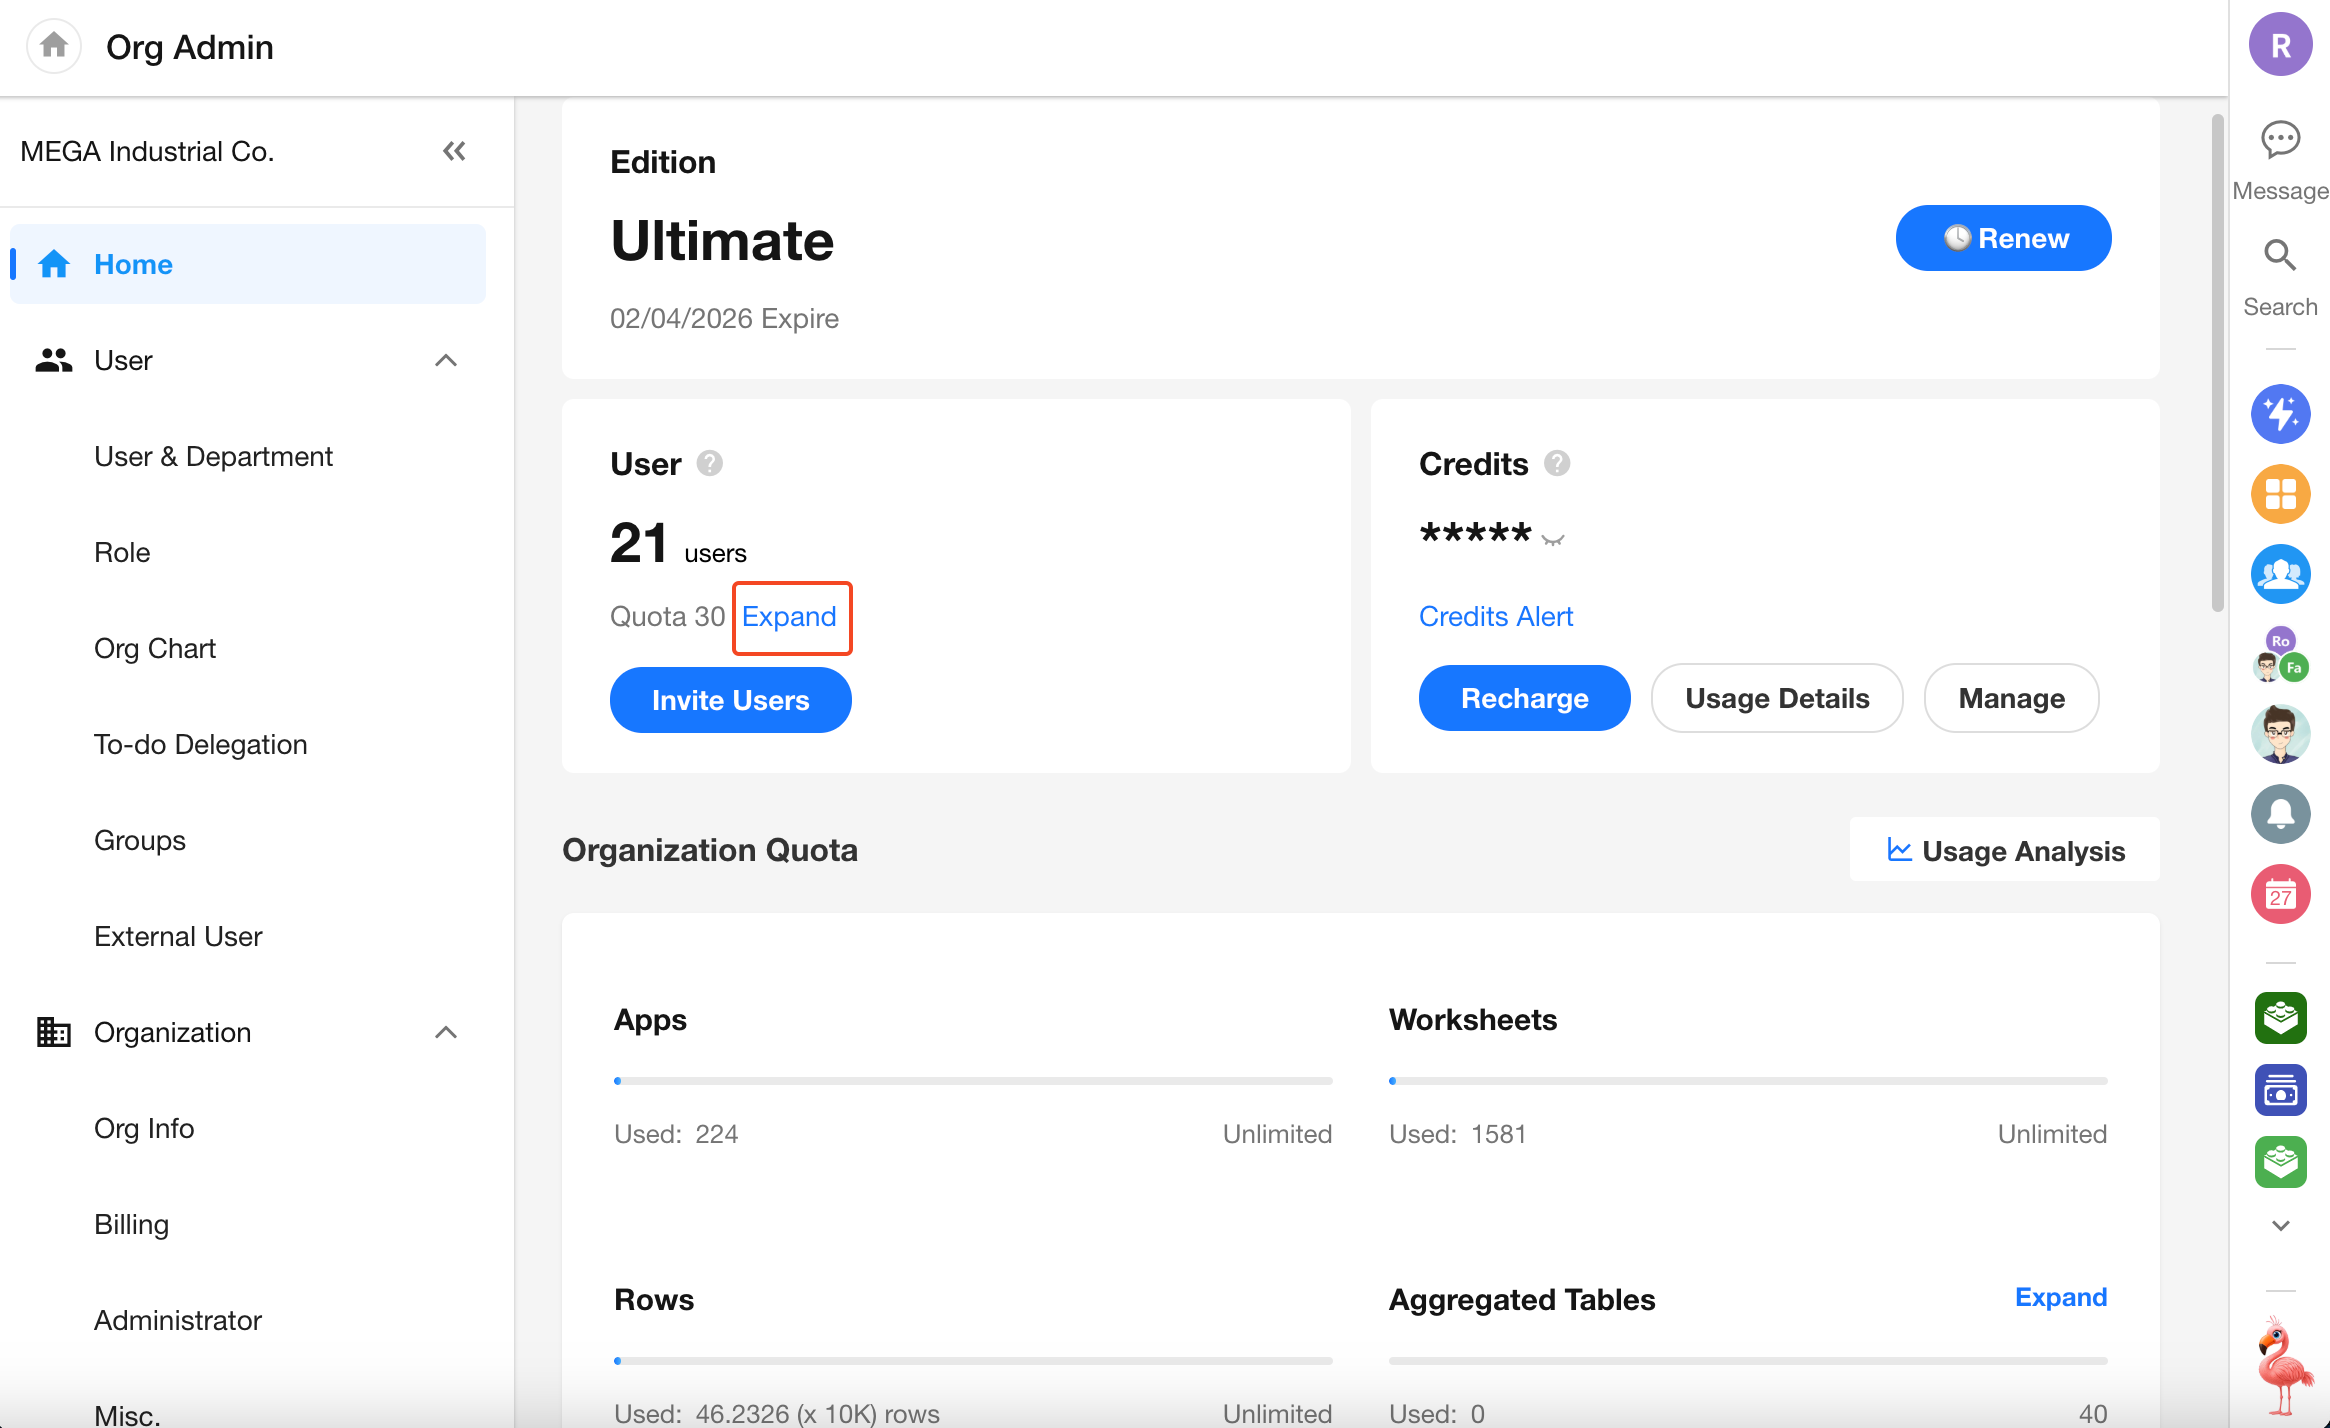2330x1428 pixels.
Task: Collapse the User menu section
Action: 446,360
